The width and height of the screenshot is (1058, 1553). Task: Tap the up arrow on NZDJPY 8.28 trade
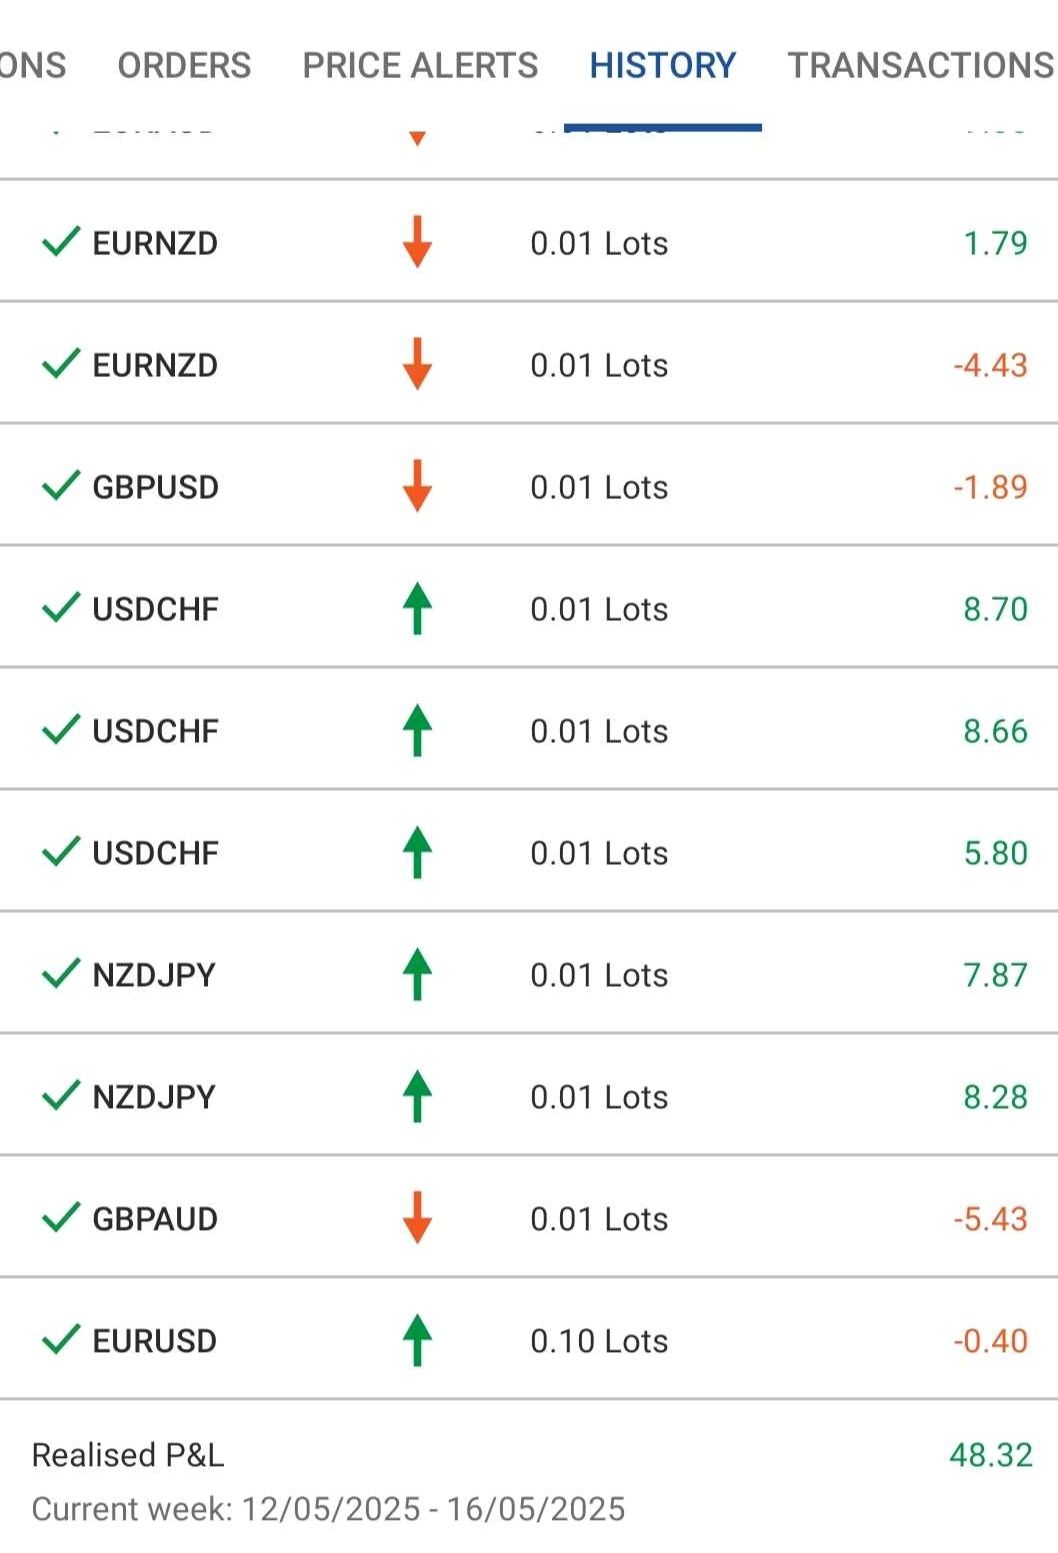pyautogui.click(x=417, y=1096)
